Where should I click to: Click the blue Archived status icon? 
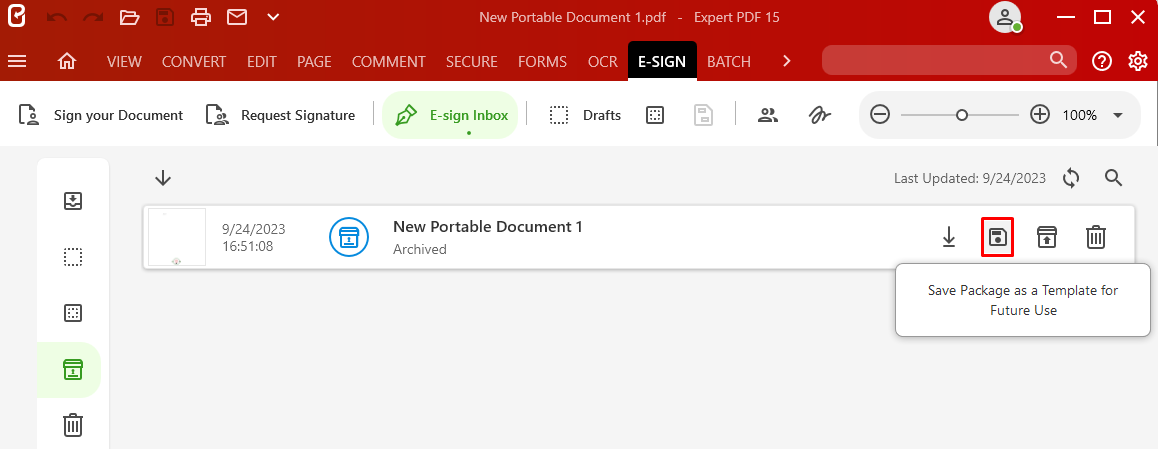click(348, 237)
